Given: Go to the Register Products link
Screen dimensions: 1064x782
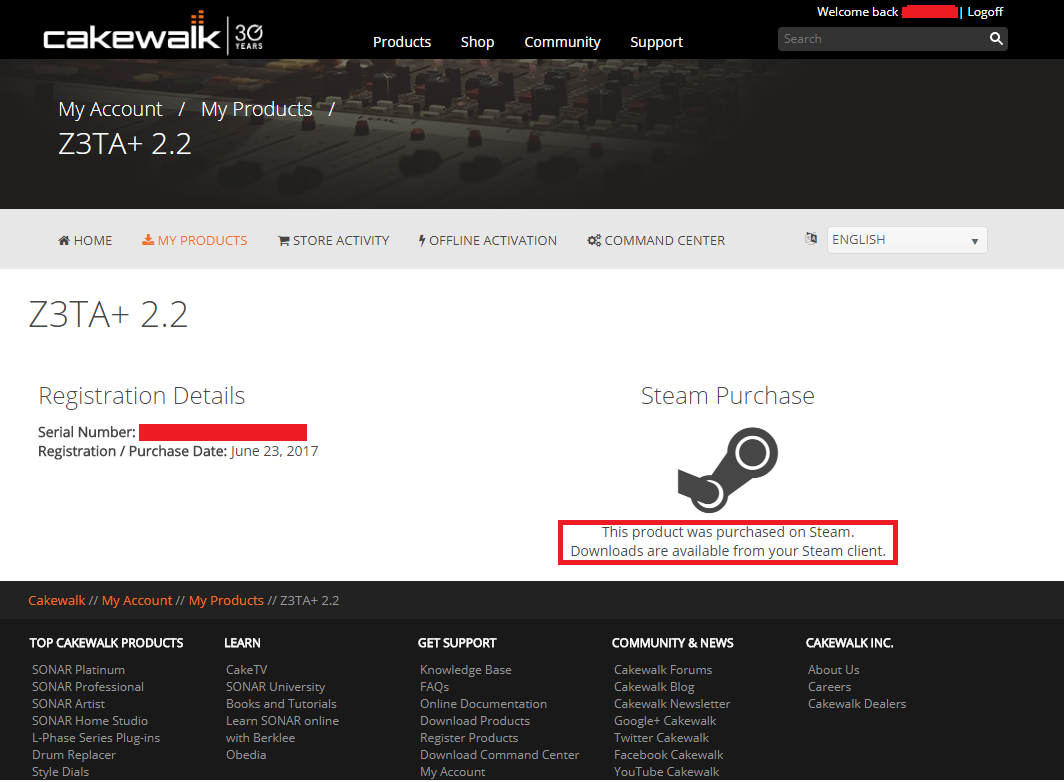Looking at the screenshot, I should coord(469,737).
